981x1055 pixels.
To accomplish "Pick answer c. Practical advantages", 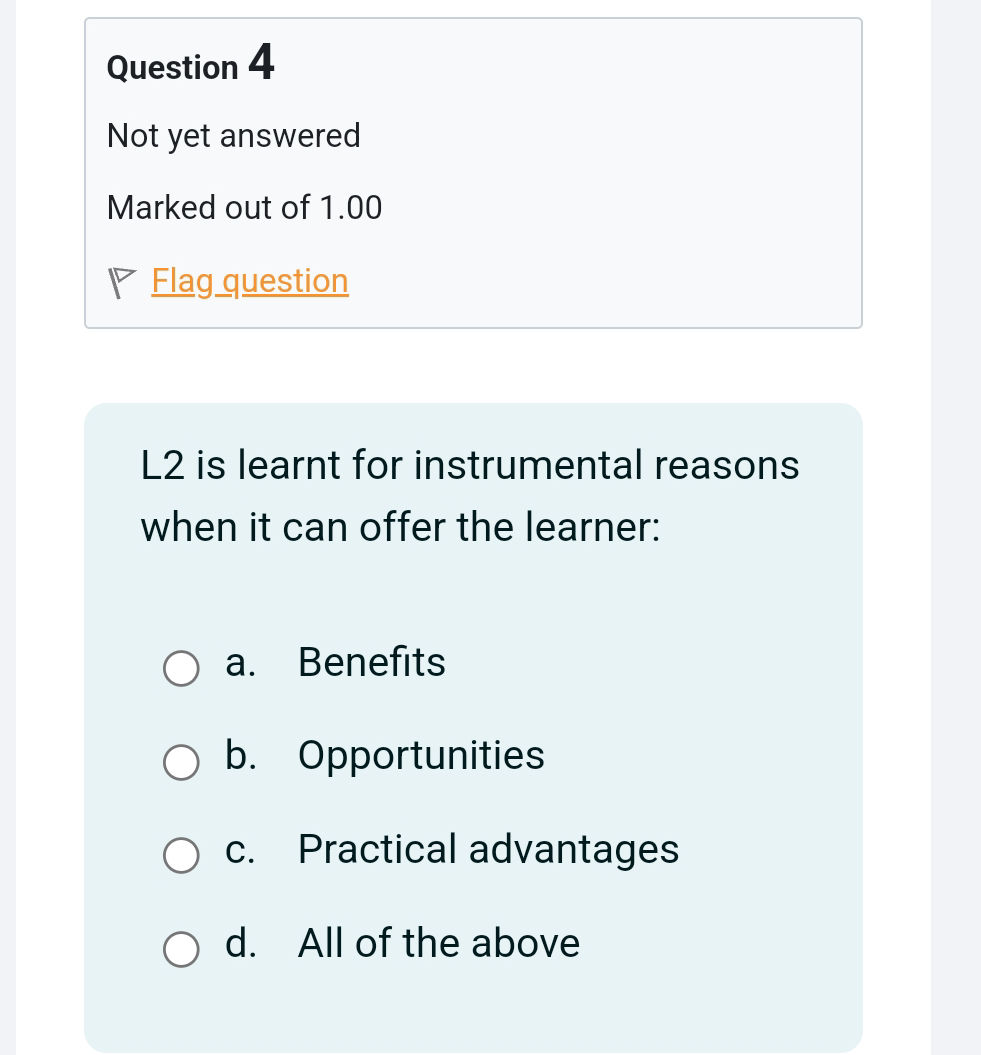I will 181,856.
